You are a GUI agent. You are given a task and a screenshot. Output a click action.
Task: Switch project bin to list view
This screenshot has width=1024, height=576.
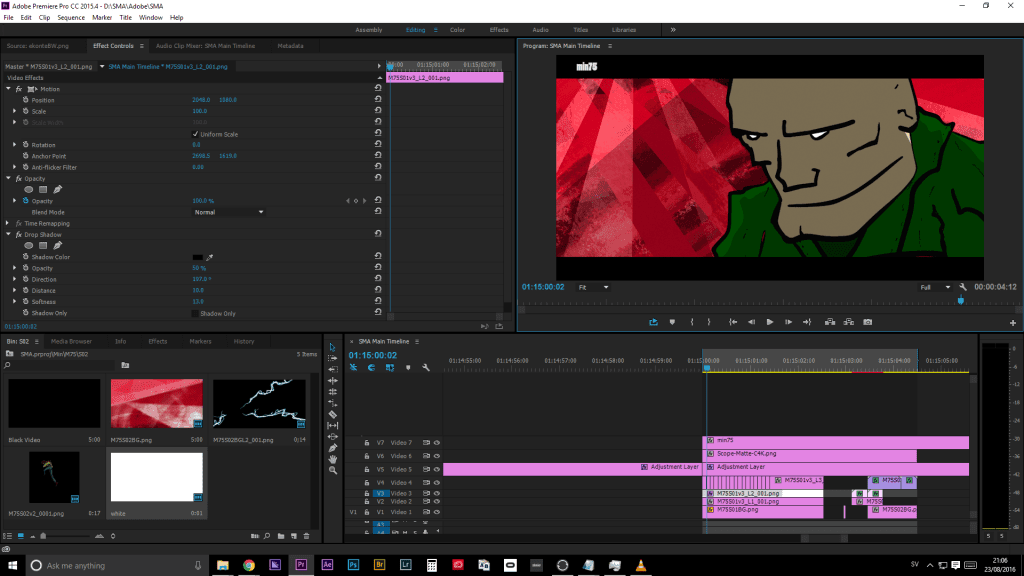(x=8, y=536)
